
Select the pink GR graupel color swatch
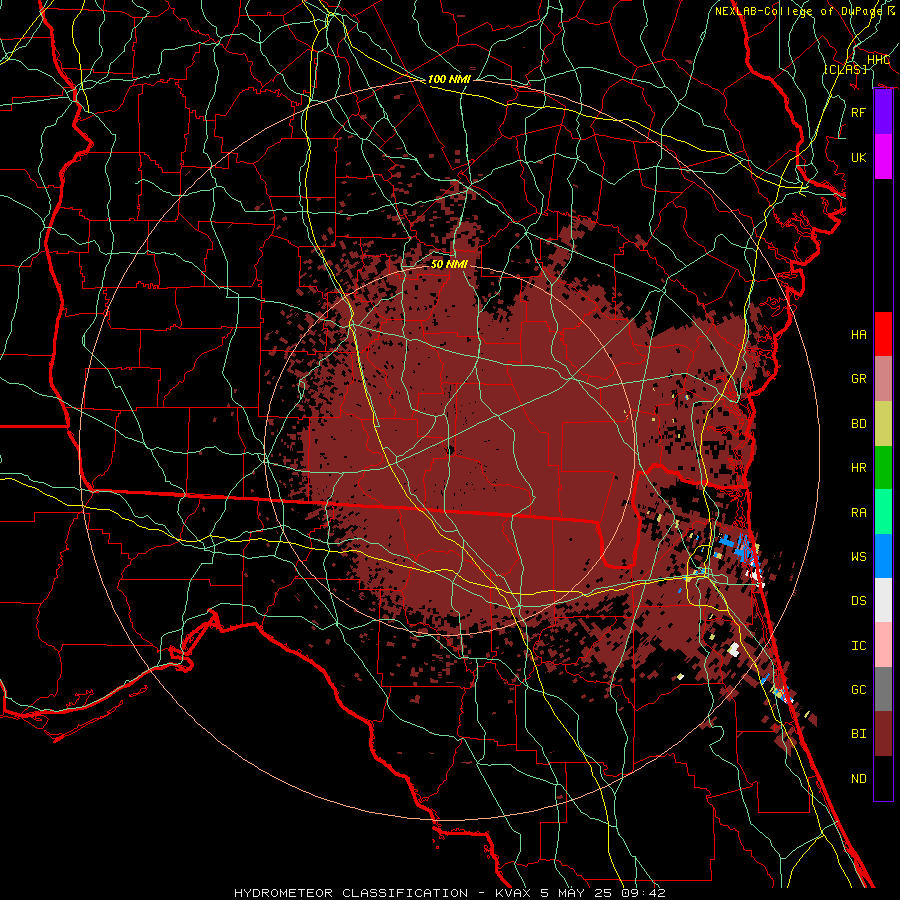point(883,379)
